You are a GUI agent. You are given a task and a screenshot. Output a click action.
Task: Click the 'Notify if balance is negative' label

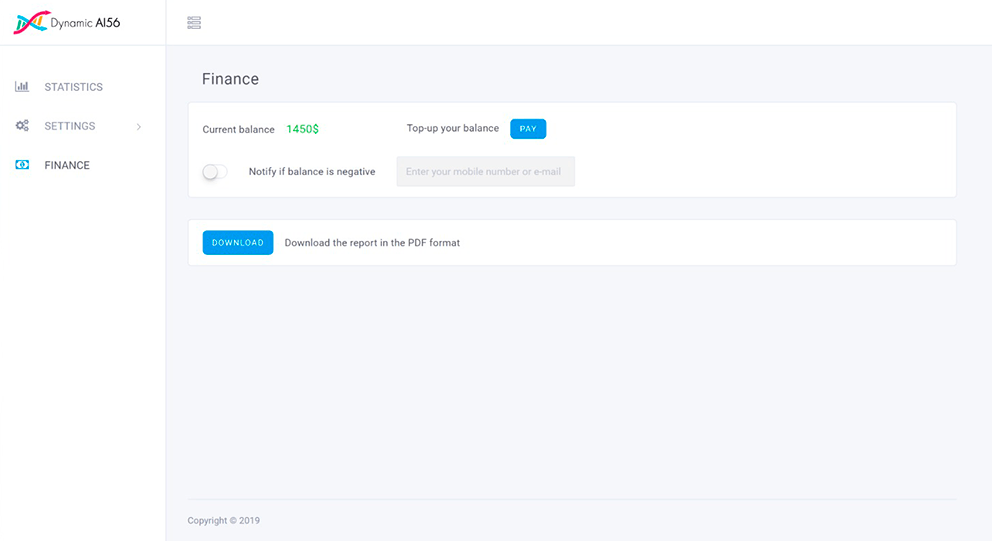point(312,172)
